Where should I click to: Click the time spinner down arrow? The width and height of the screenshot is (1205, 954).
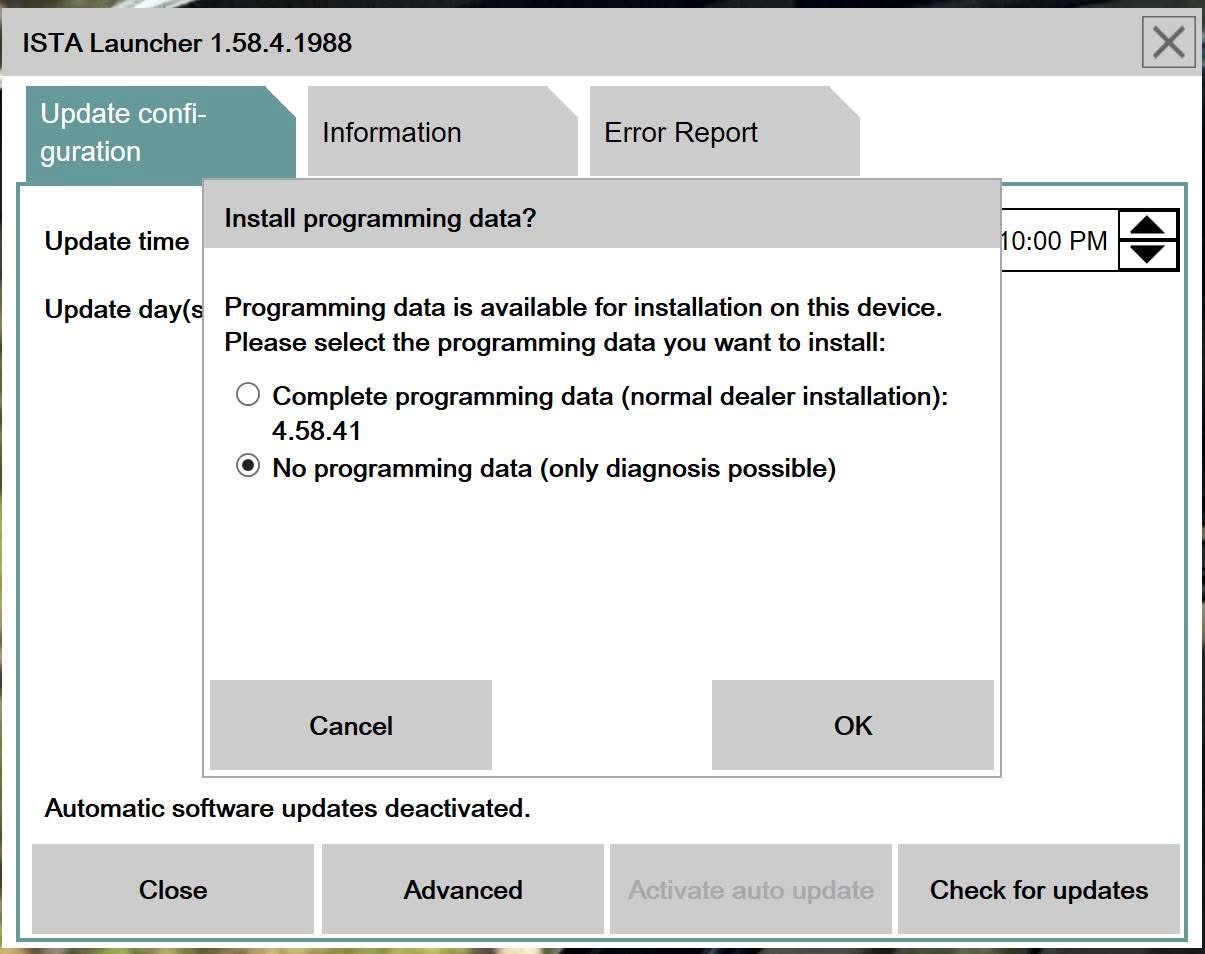tap(1148, 256)
